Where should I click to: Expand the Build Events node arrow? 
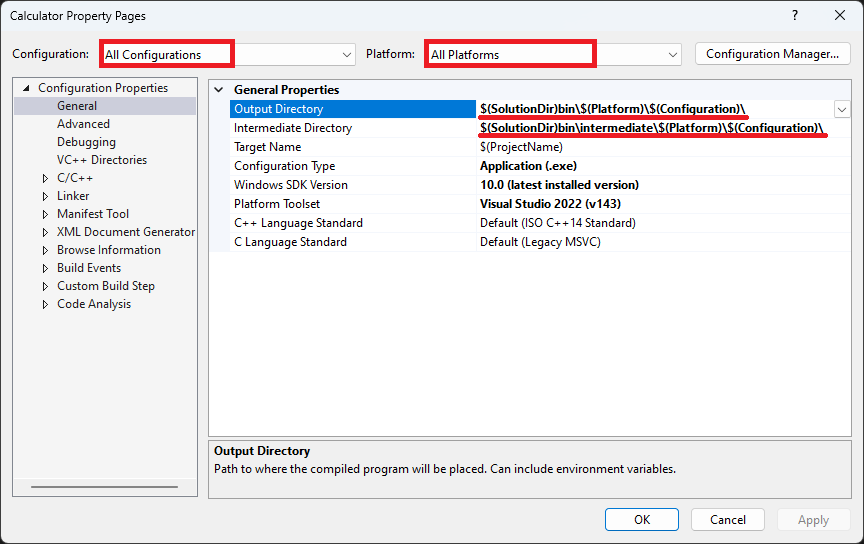(45, 268)
